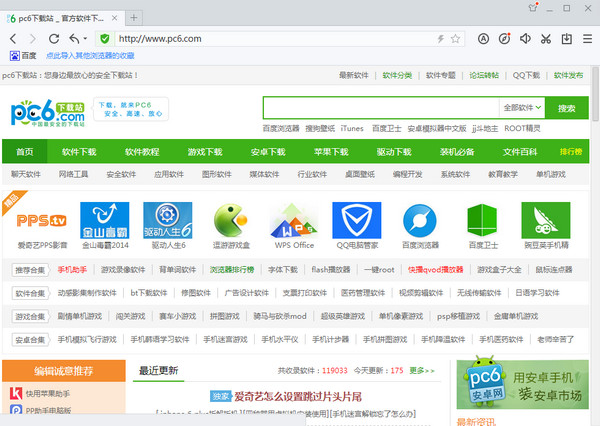Open the 游戏下载 navigation tab

205,152
